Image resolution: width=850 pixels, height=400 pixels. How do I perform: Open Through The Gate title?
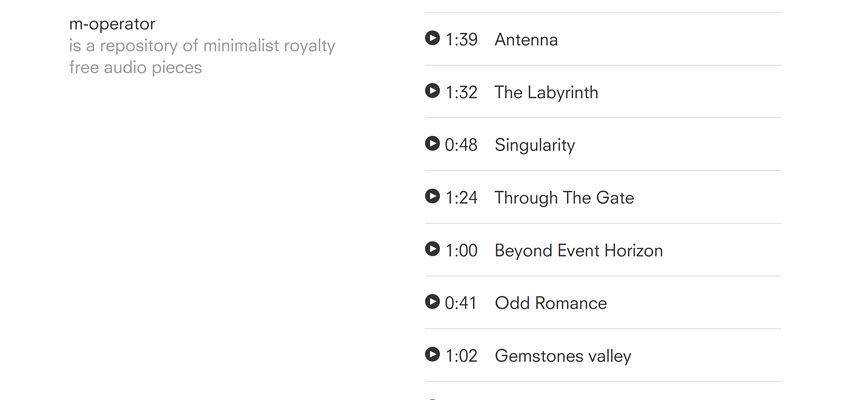pos(564,198)
